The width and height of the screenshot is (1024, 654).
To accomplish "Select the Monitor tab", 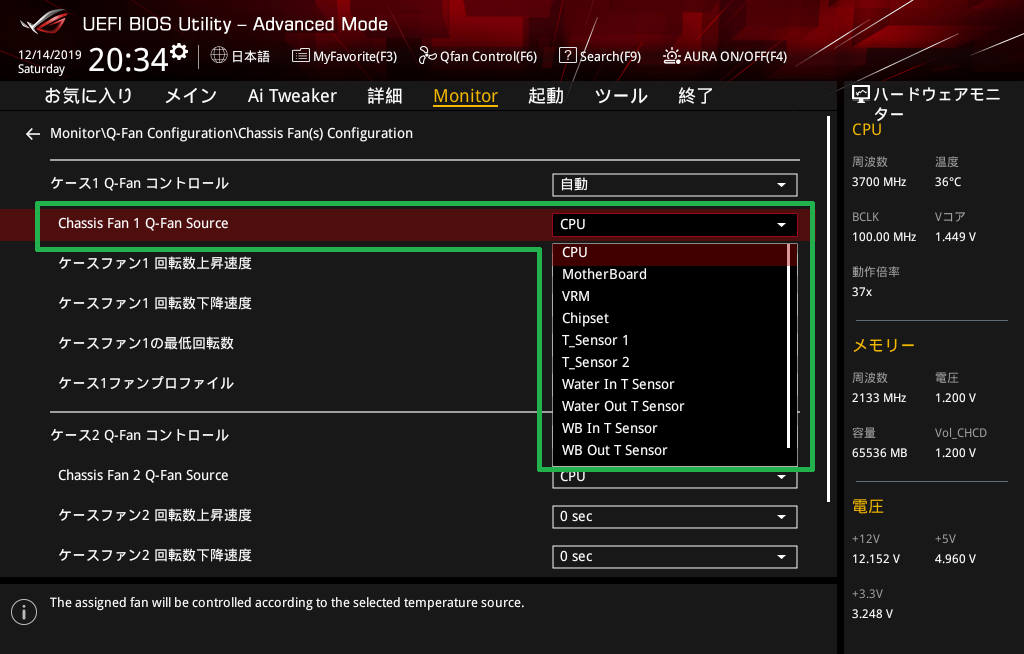I will click(466, 96).
